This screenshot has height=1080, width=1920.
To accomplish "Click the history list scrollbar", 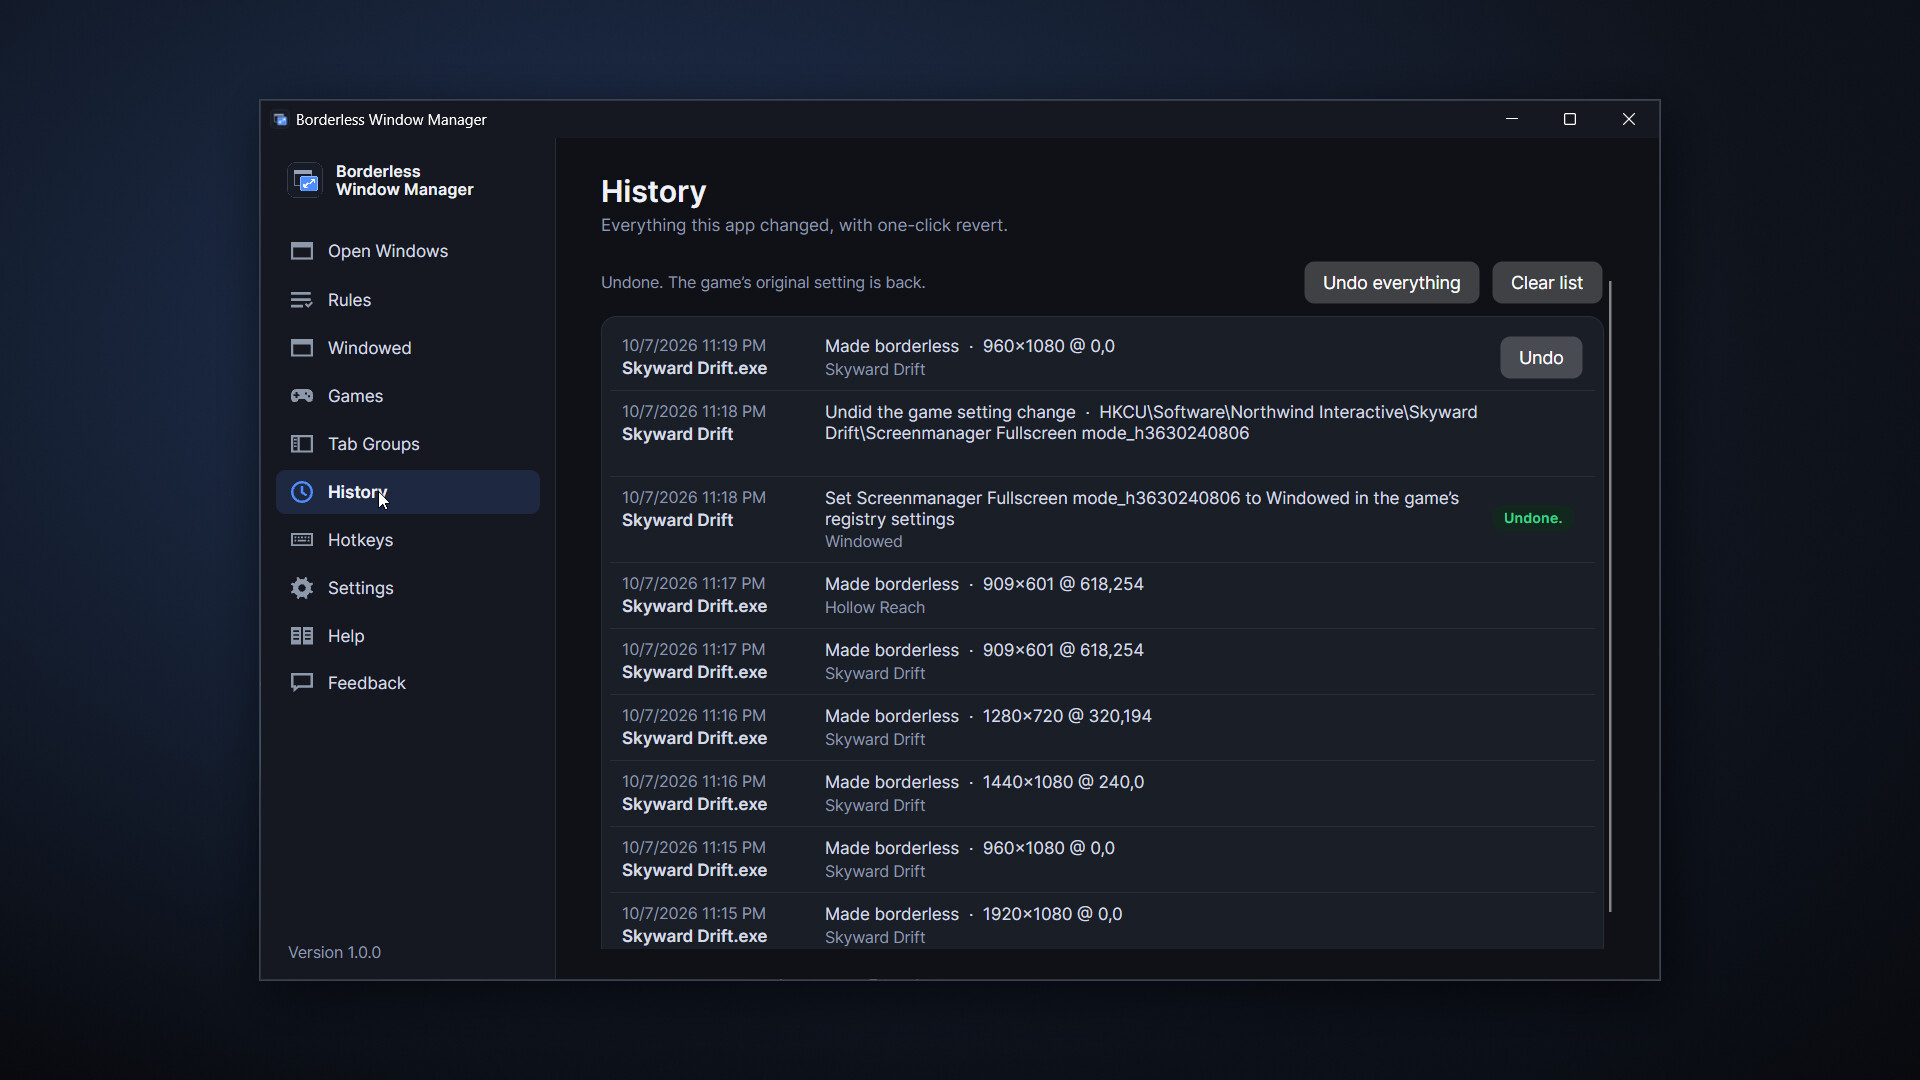I will click(x=1610, y=597).
